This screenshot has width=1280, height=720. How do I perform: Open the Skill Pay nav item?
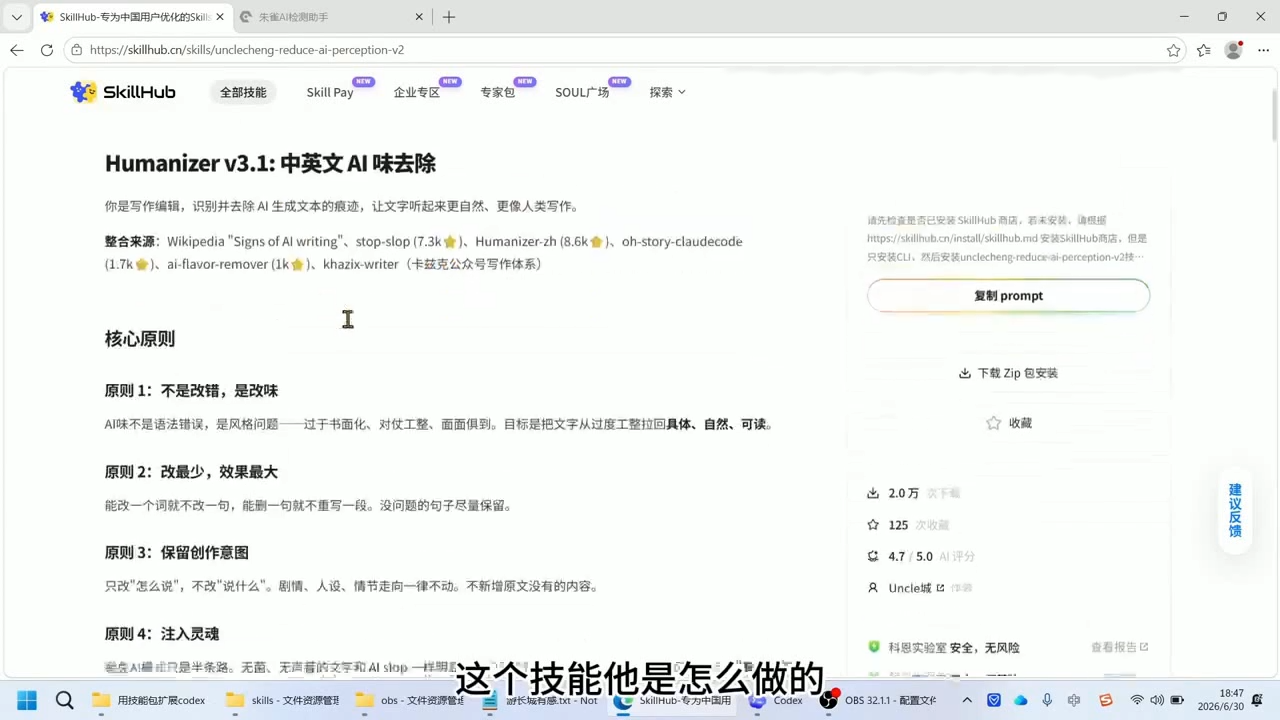[x=330, y=92]
